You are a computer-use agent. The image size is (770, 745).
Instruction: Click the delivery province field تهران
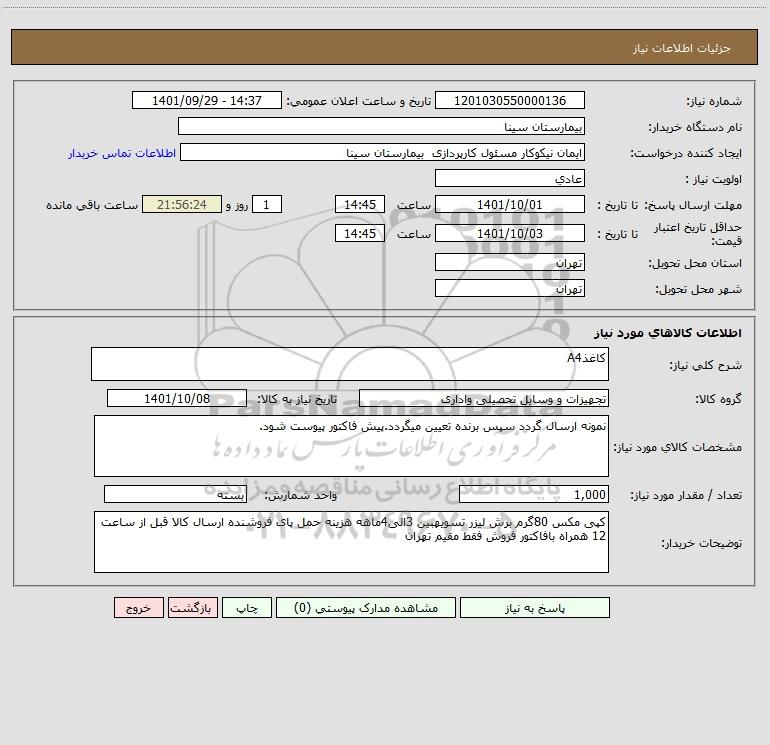510,262
